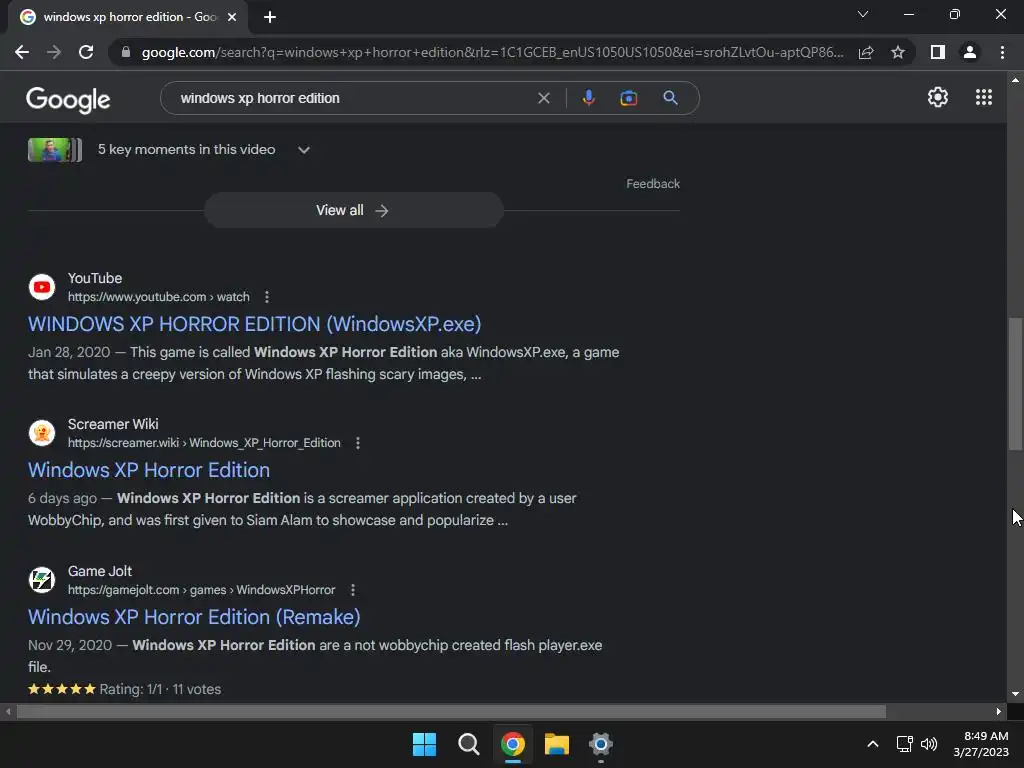Reload the current page
This screenshot has width=1024, height=768.
click(x=86, y=52)
